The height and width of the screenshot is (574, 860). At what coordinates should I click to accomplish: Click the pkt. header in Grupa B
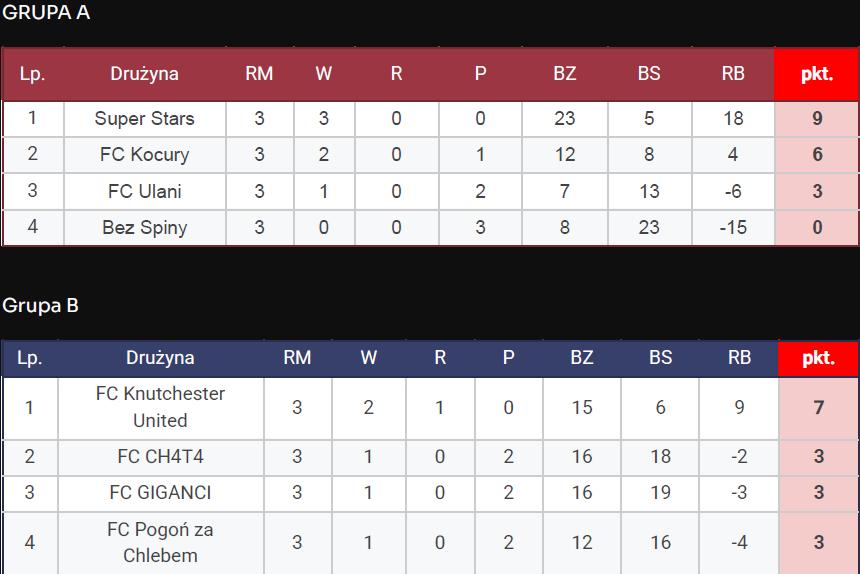tap(819, 358)
